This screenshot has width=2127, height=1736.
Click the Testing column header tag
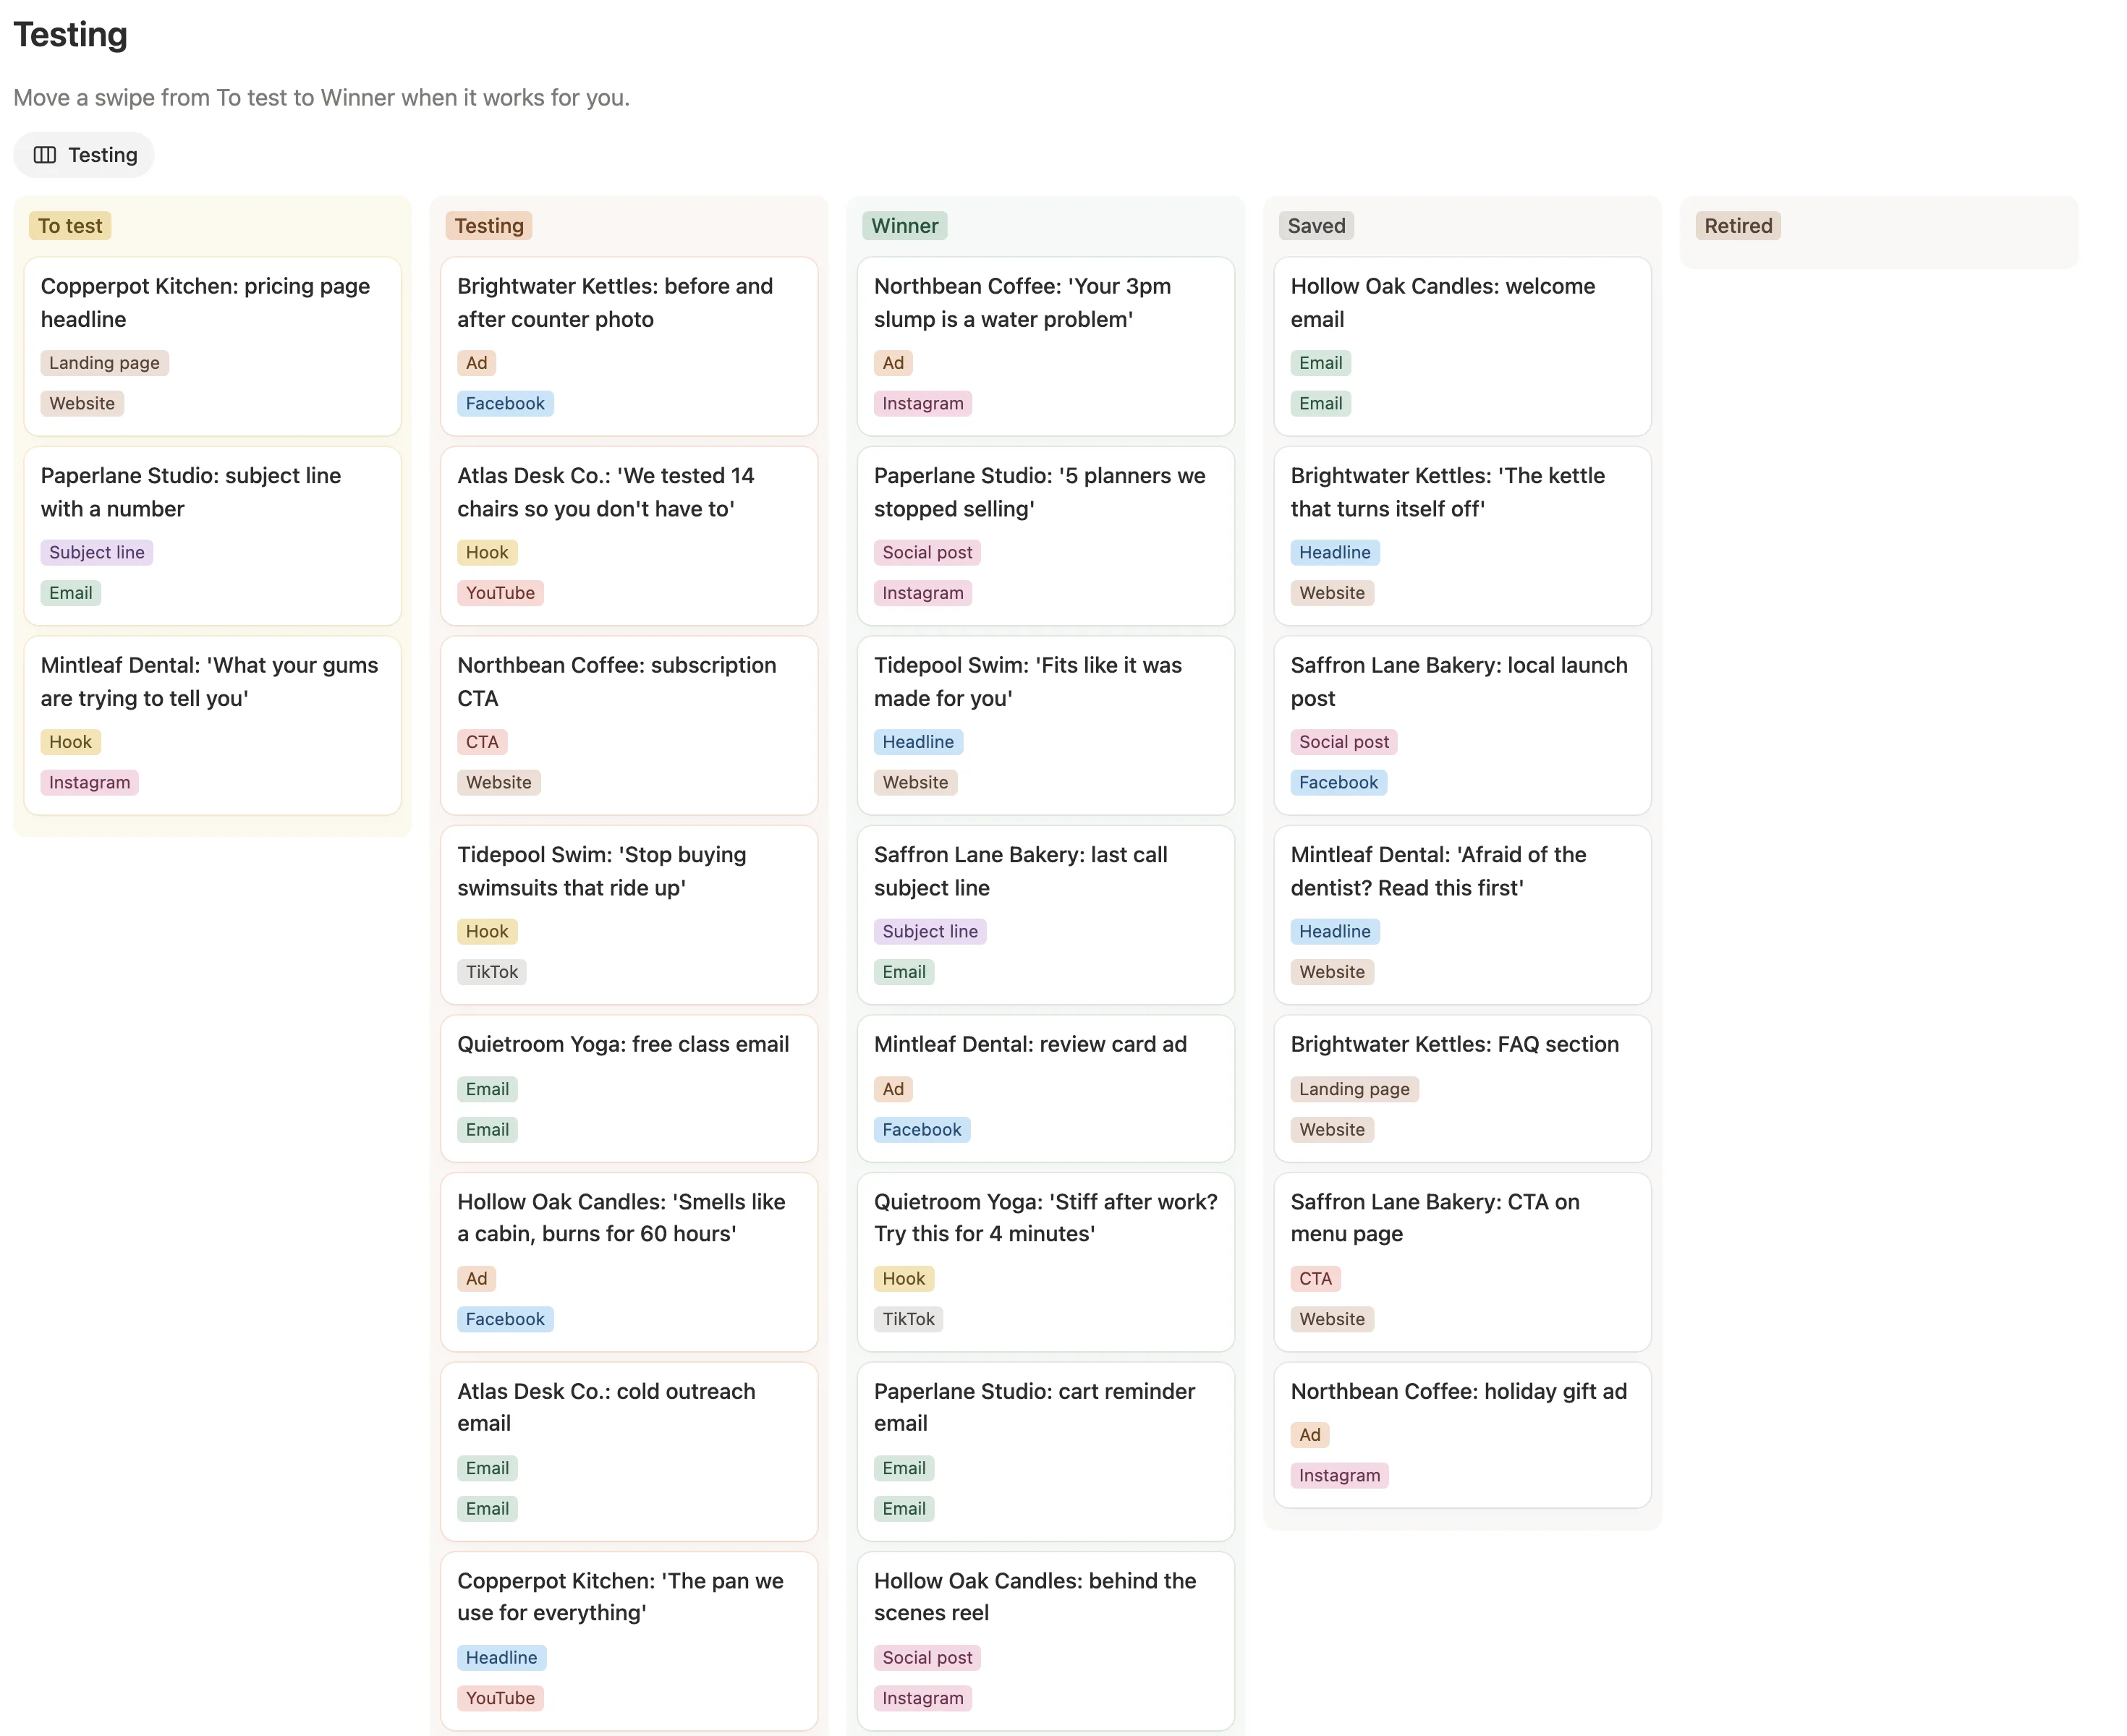point(489,226)
